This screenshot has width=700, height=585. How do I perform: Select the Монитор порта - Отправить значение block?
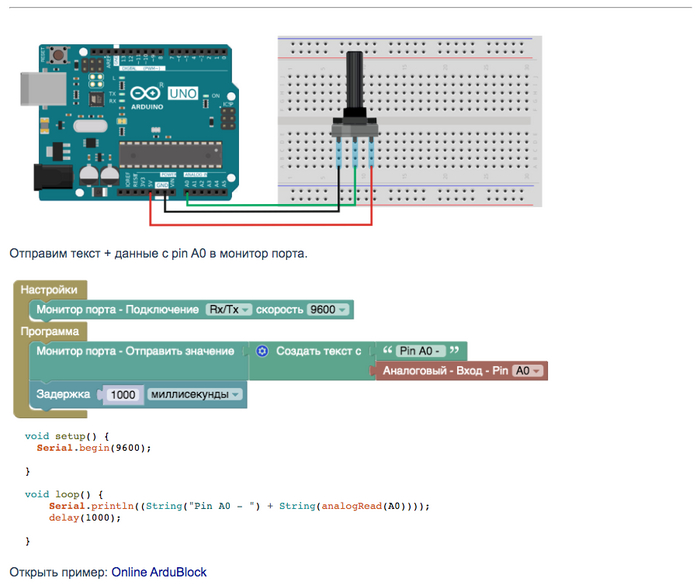[135, 351]
